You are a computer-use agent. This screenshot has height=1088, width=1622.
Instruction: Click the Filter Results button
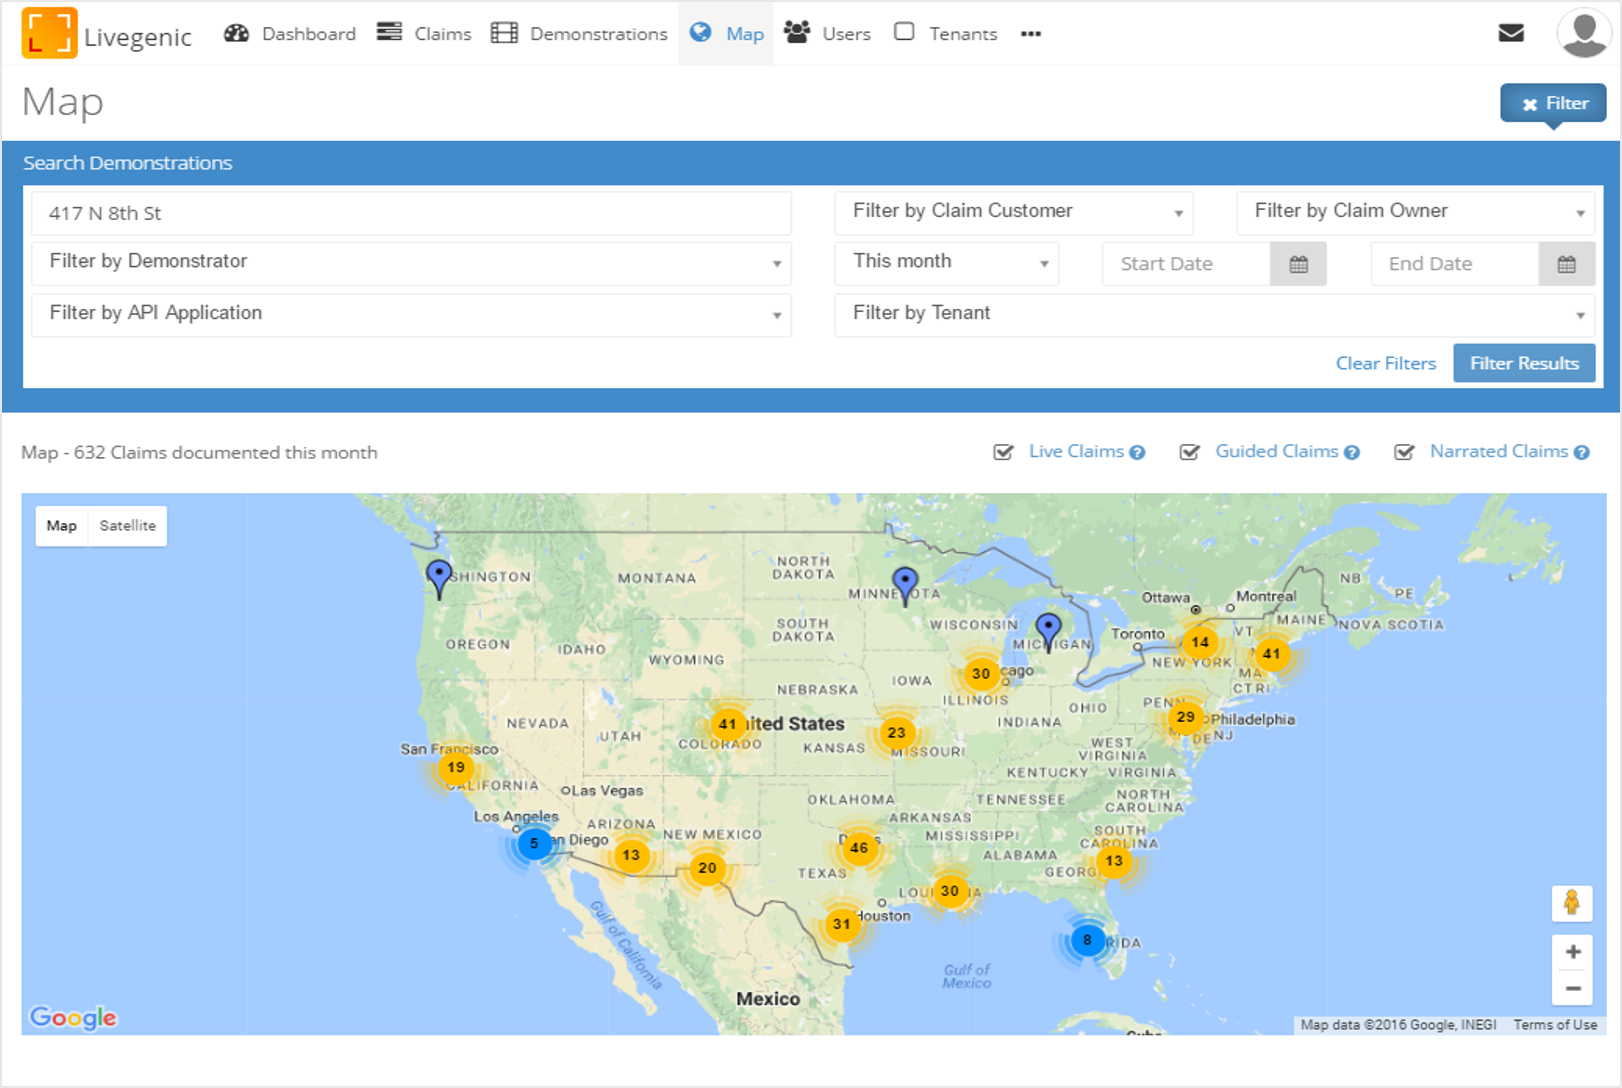[x=1524, y=363]
